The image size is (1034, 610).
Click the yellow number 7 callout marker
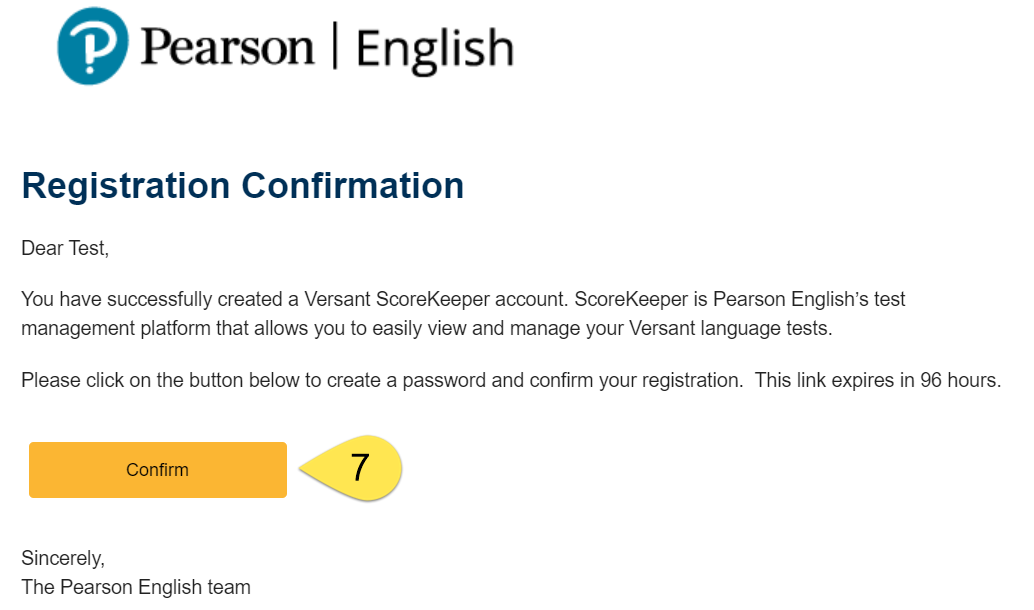coord(358,468)
